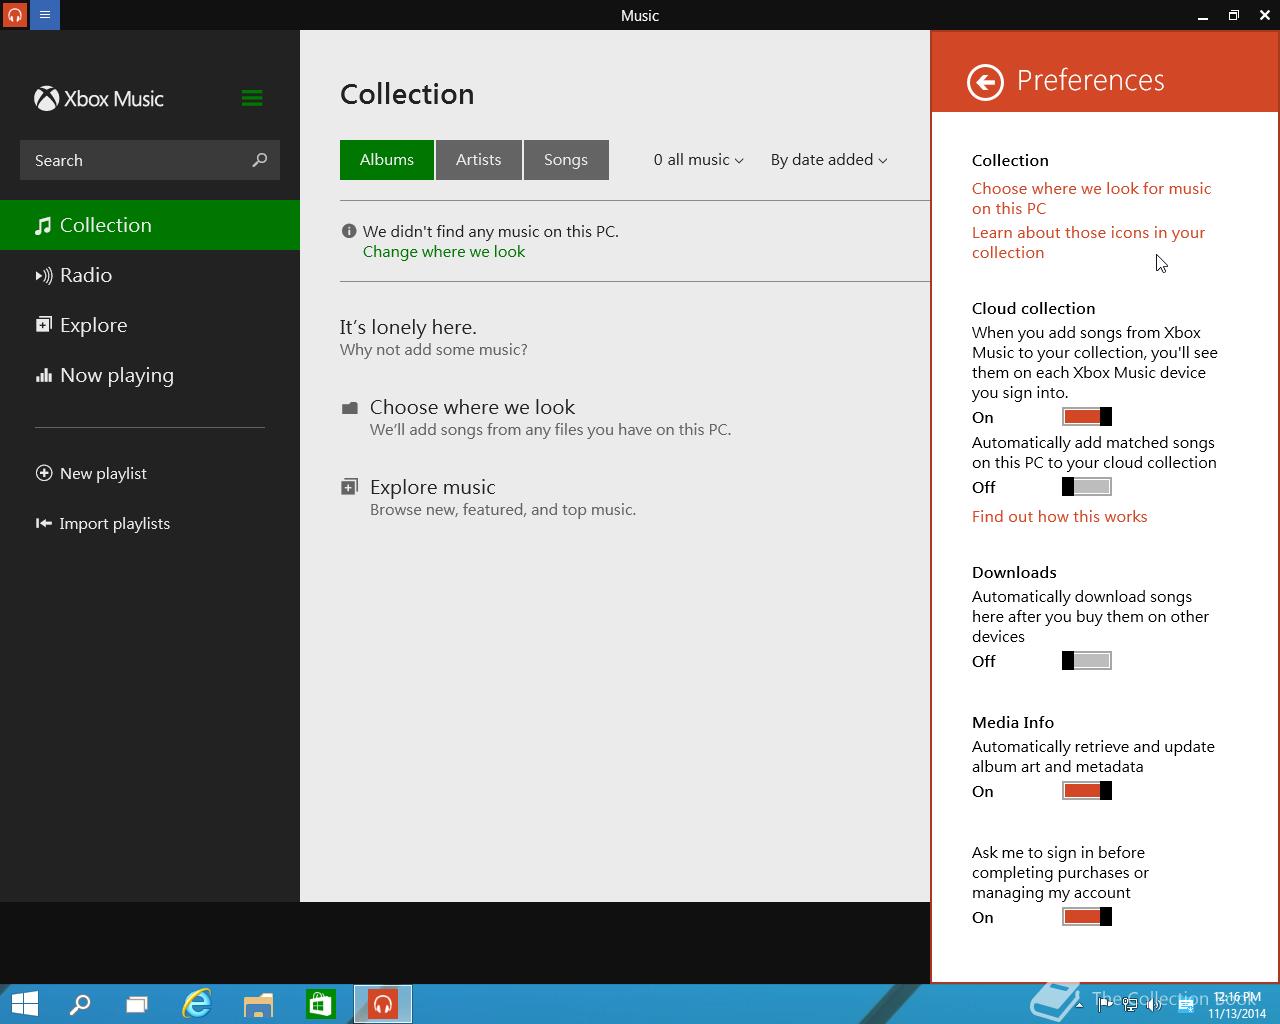The image size is (1280, 1024).
Task: Click the Media Info heading
Action: coord(1013,722)
